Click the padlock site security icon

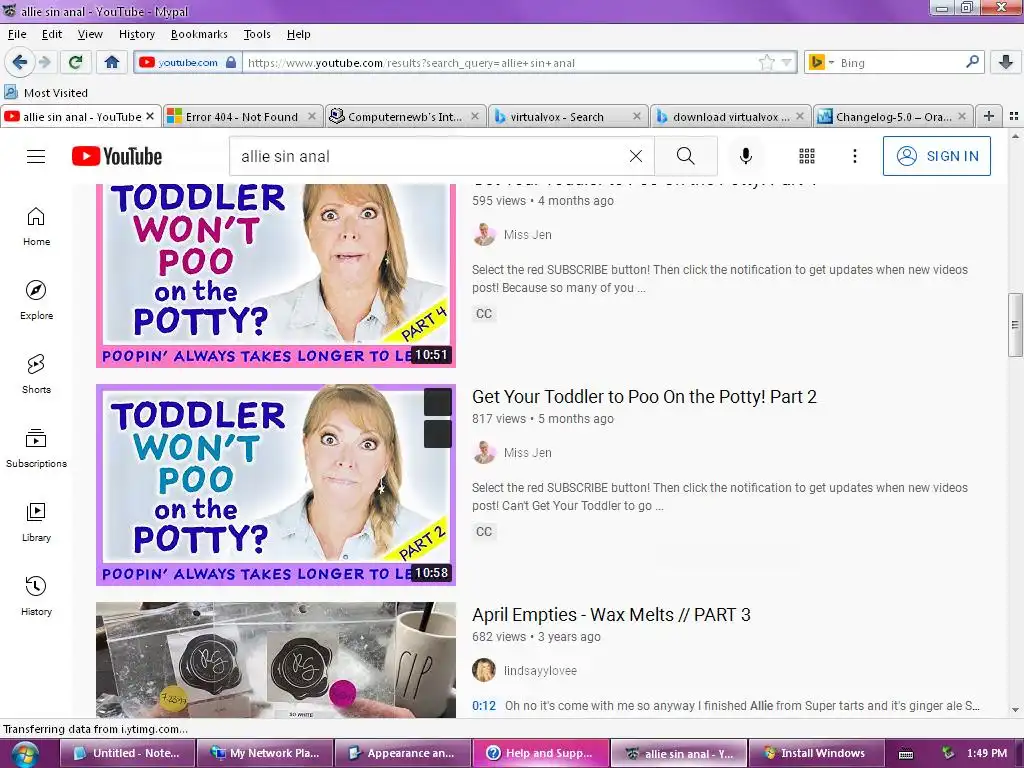coord(231,63)
